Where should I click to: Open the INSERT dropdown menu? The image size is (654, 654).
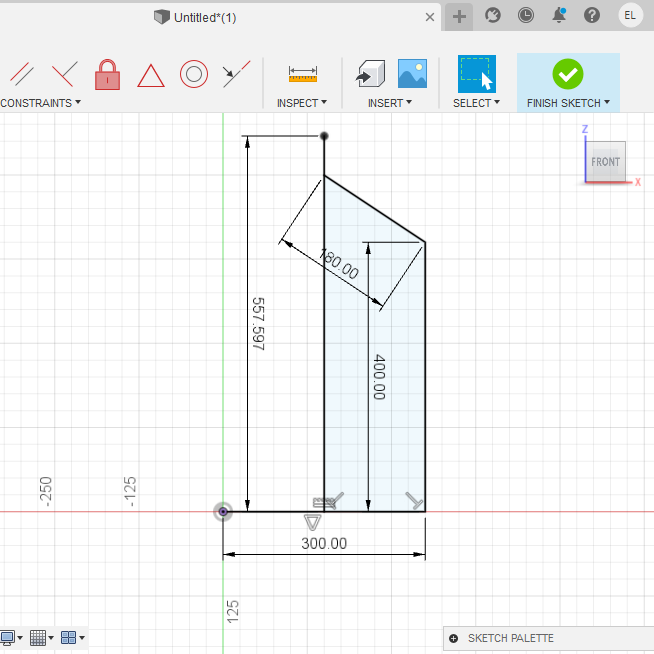[x=390, y=103]
